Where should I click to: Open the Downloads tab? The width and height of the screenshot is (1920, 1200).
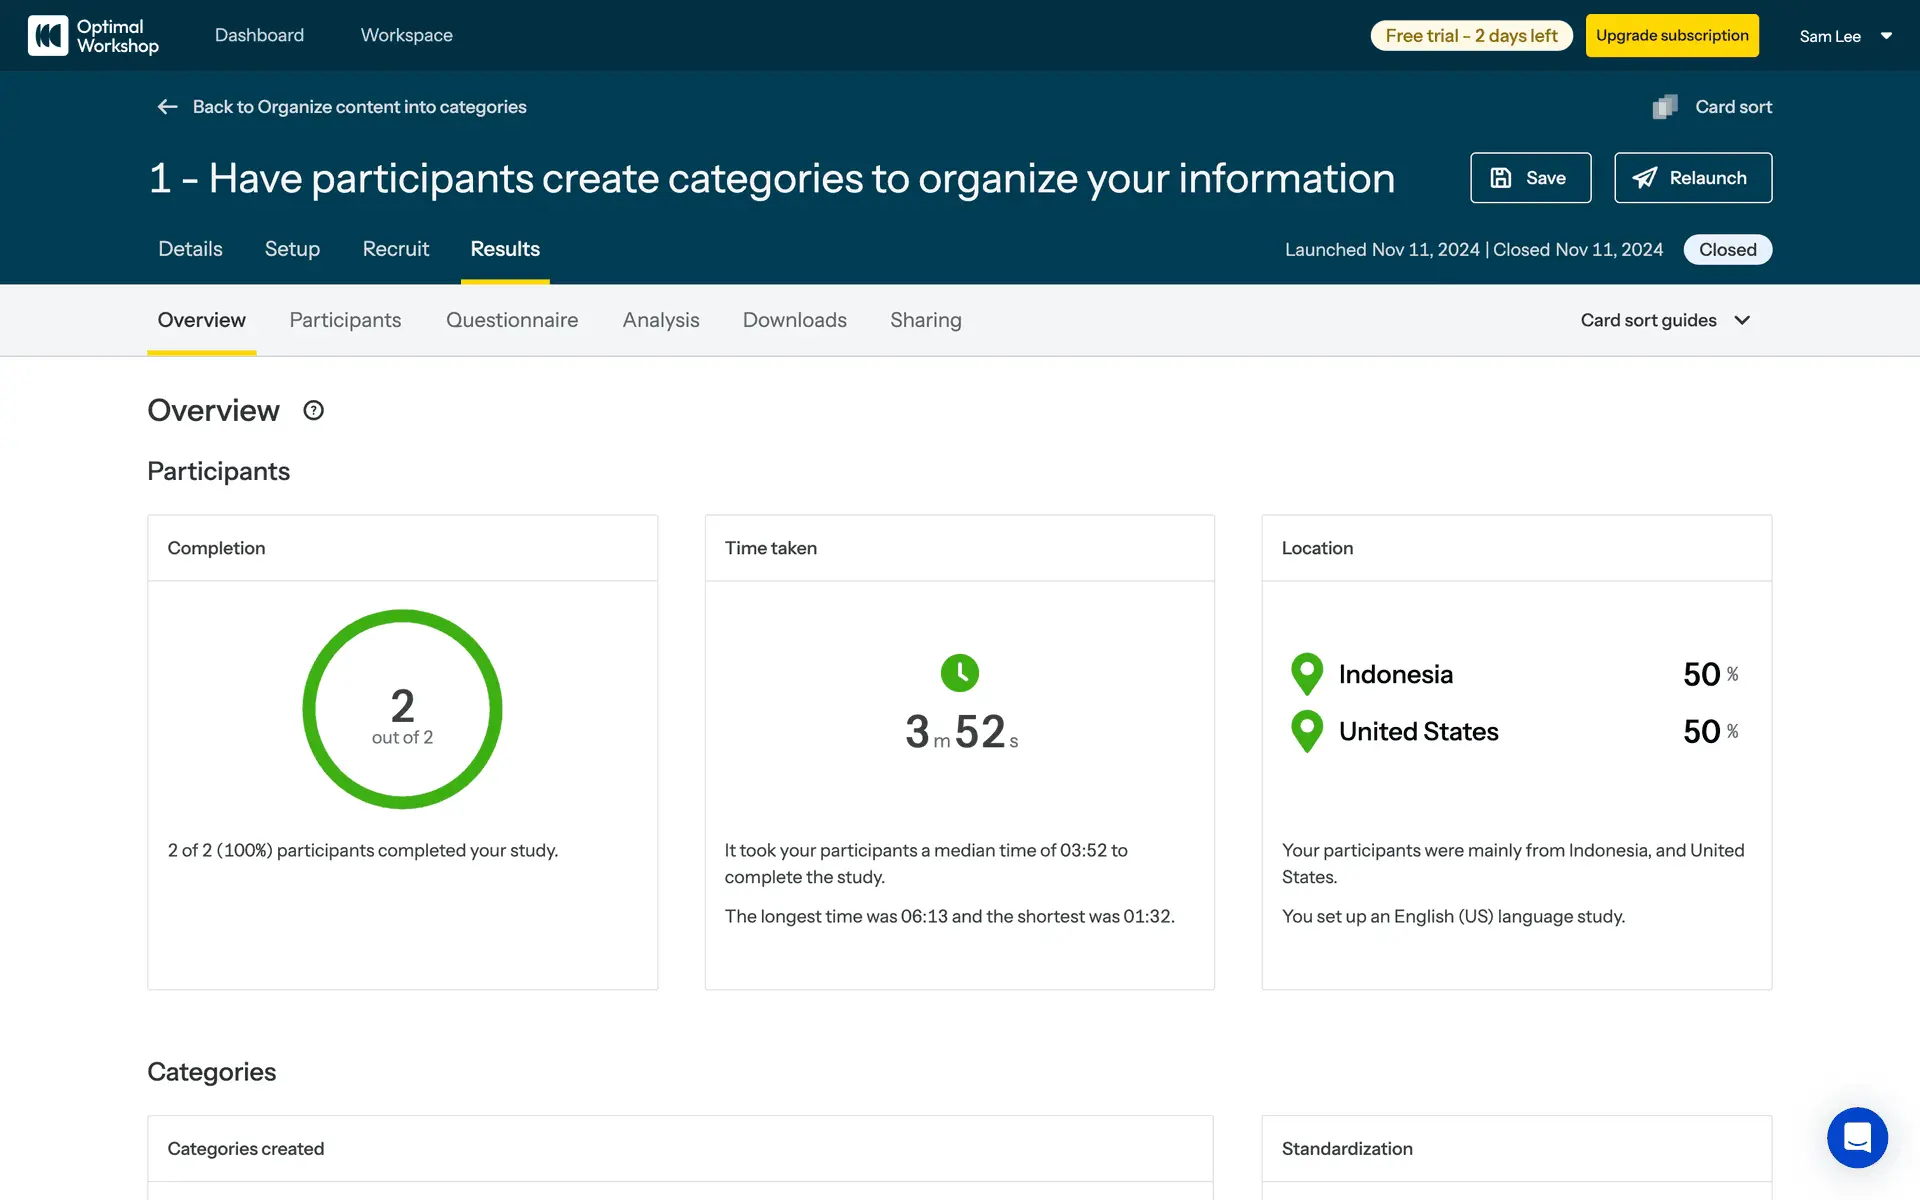point(794,320)
